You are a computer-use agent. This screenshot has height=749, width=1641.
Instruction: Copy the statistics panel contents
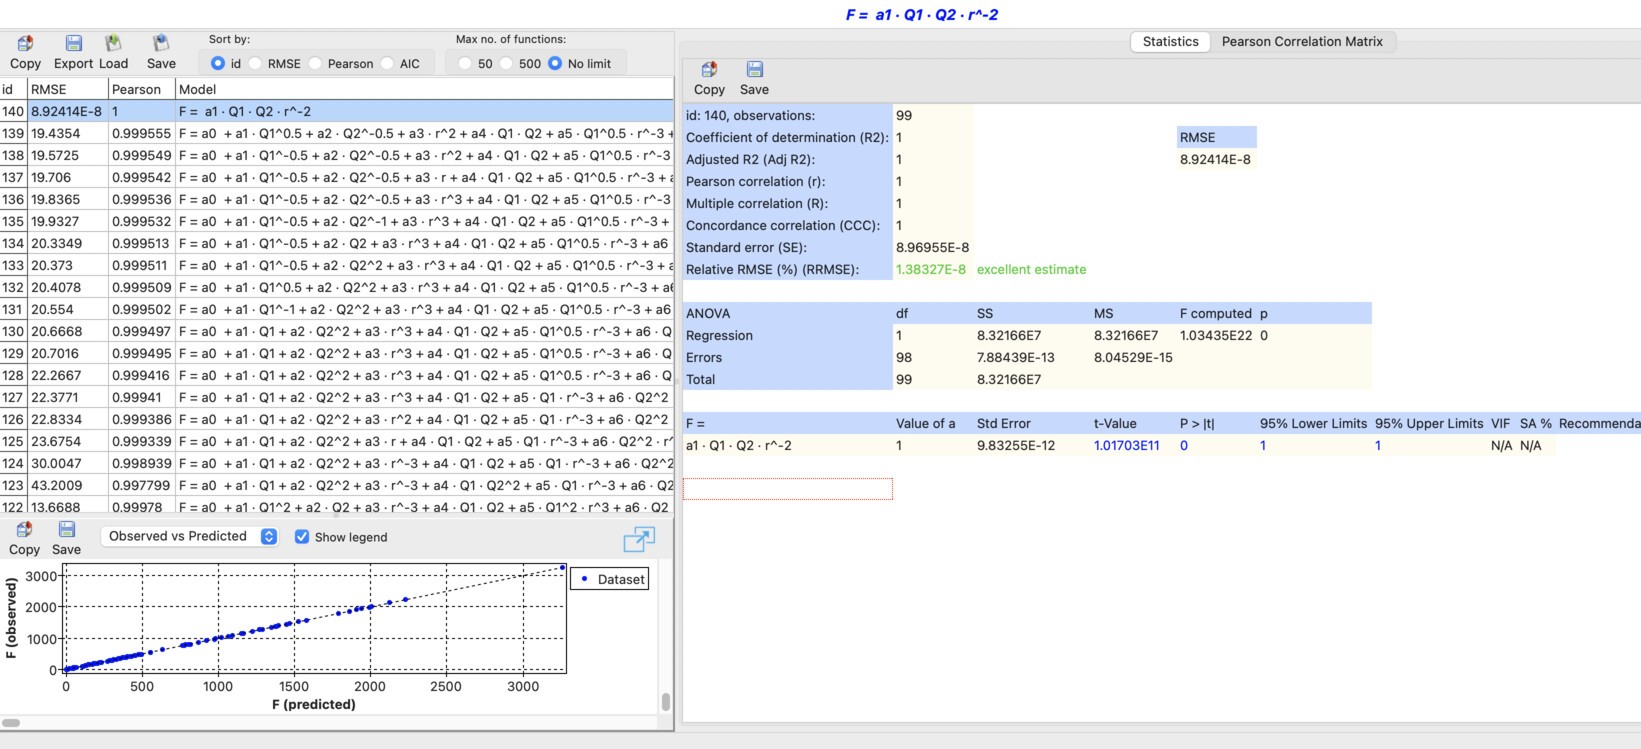(x=709, y=70)
